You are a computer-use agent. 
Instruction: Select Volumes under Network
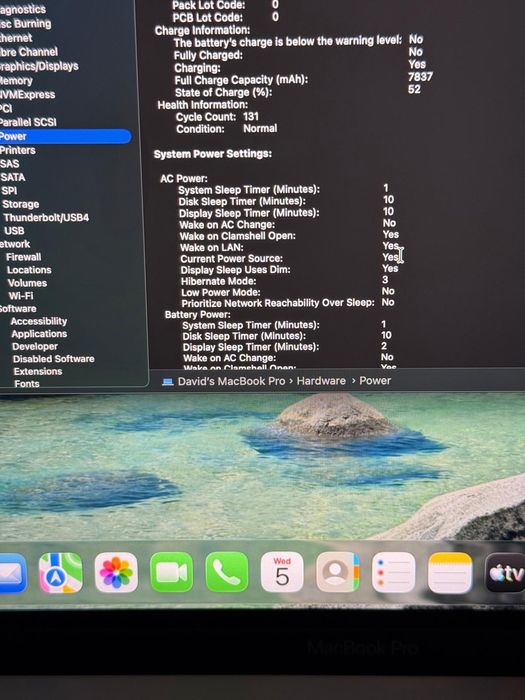pos(27,283)
